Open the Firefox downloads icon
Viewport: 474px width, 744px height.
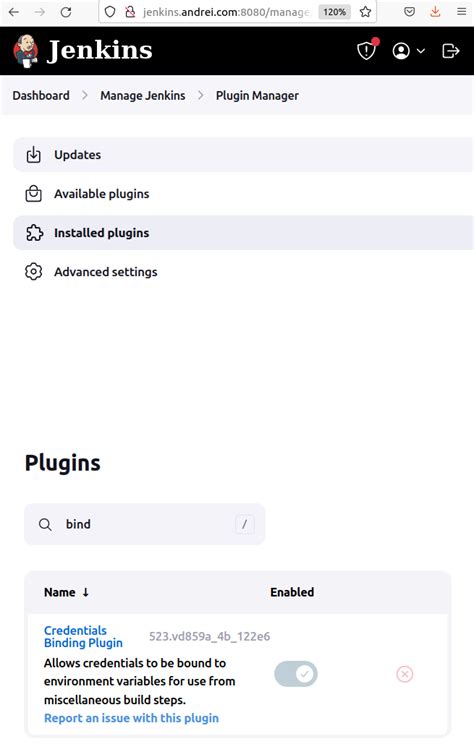(435, 12)
